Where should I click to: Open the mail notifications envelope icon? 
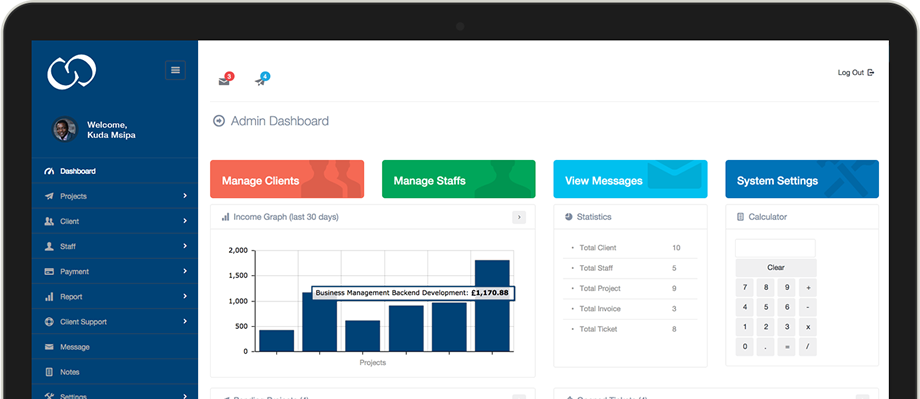point(225,80)
